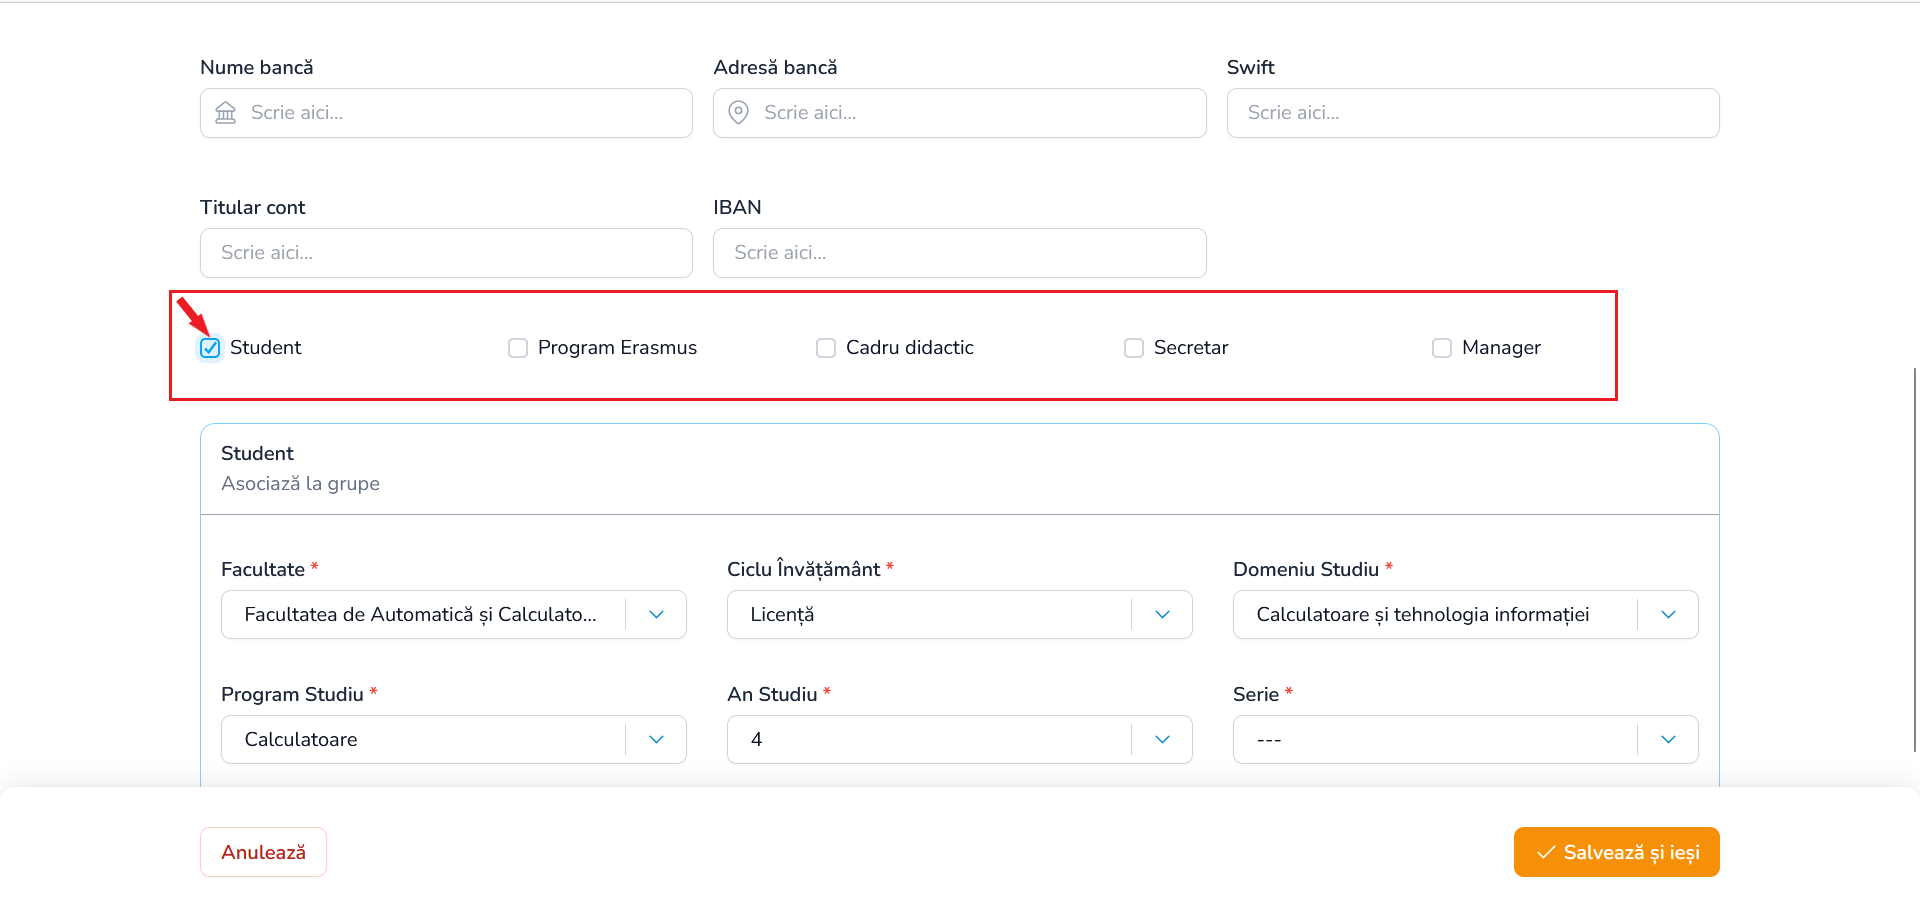Click the vertical page scrollbar
Viewport: 1920px width, 916px height.
pyautogui.click(x=1915, y=560)
